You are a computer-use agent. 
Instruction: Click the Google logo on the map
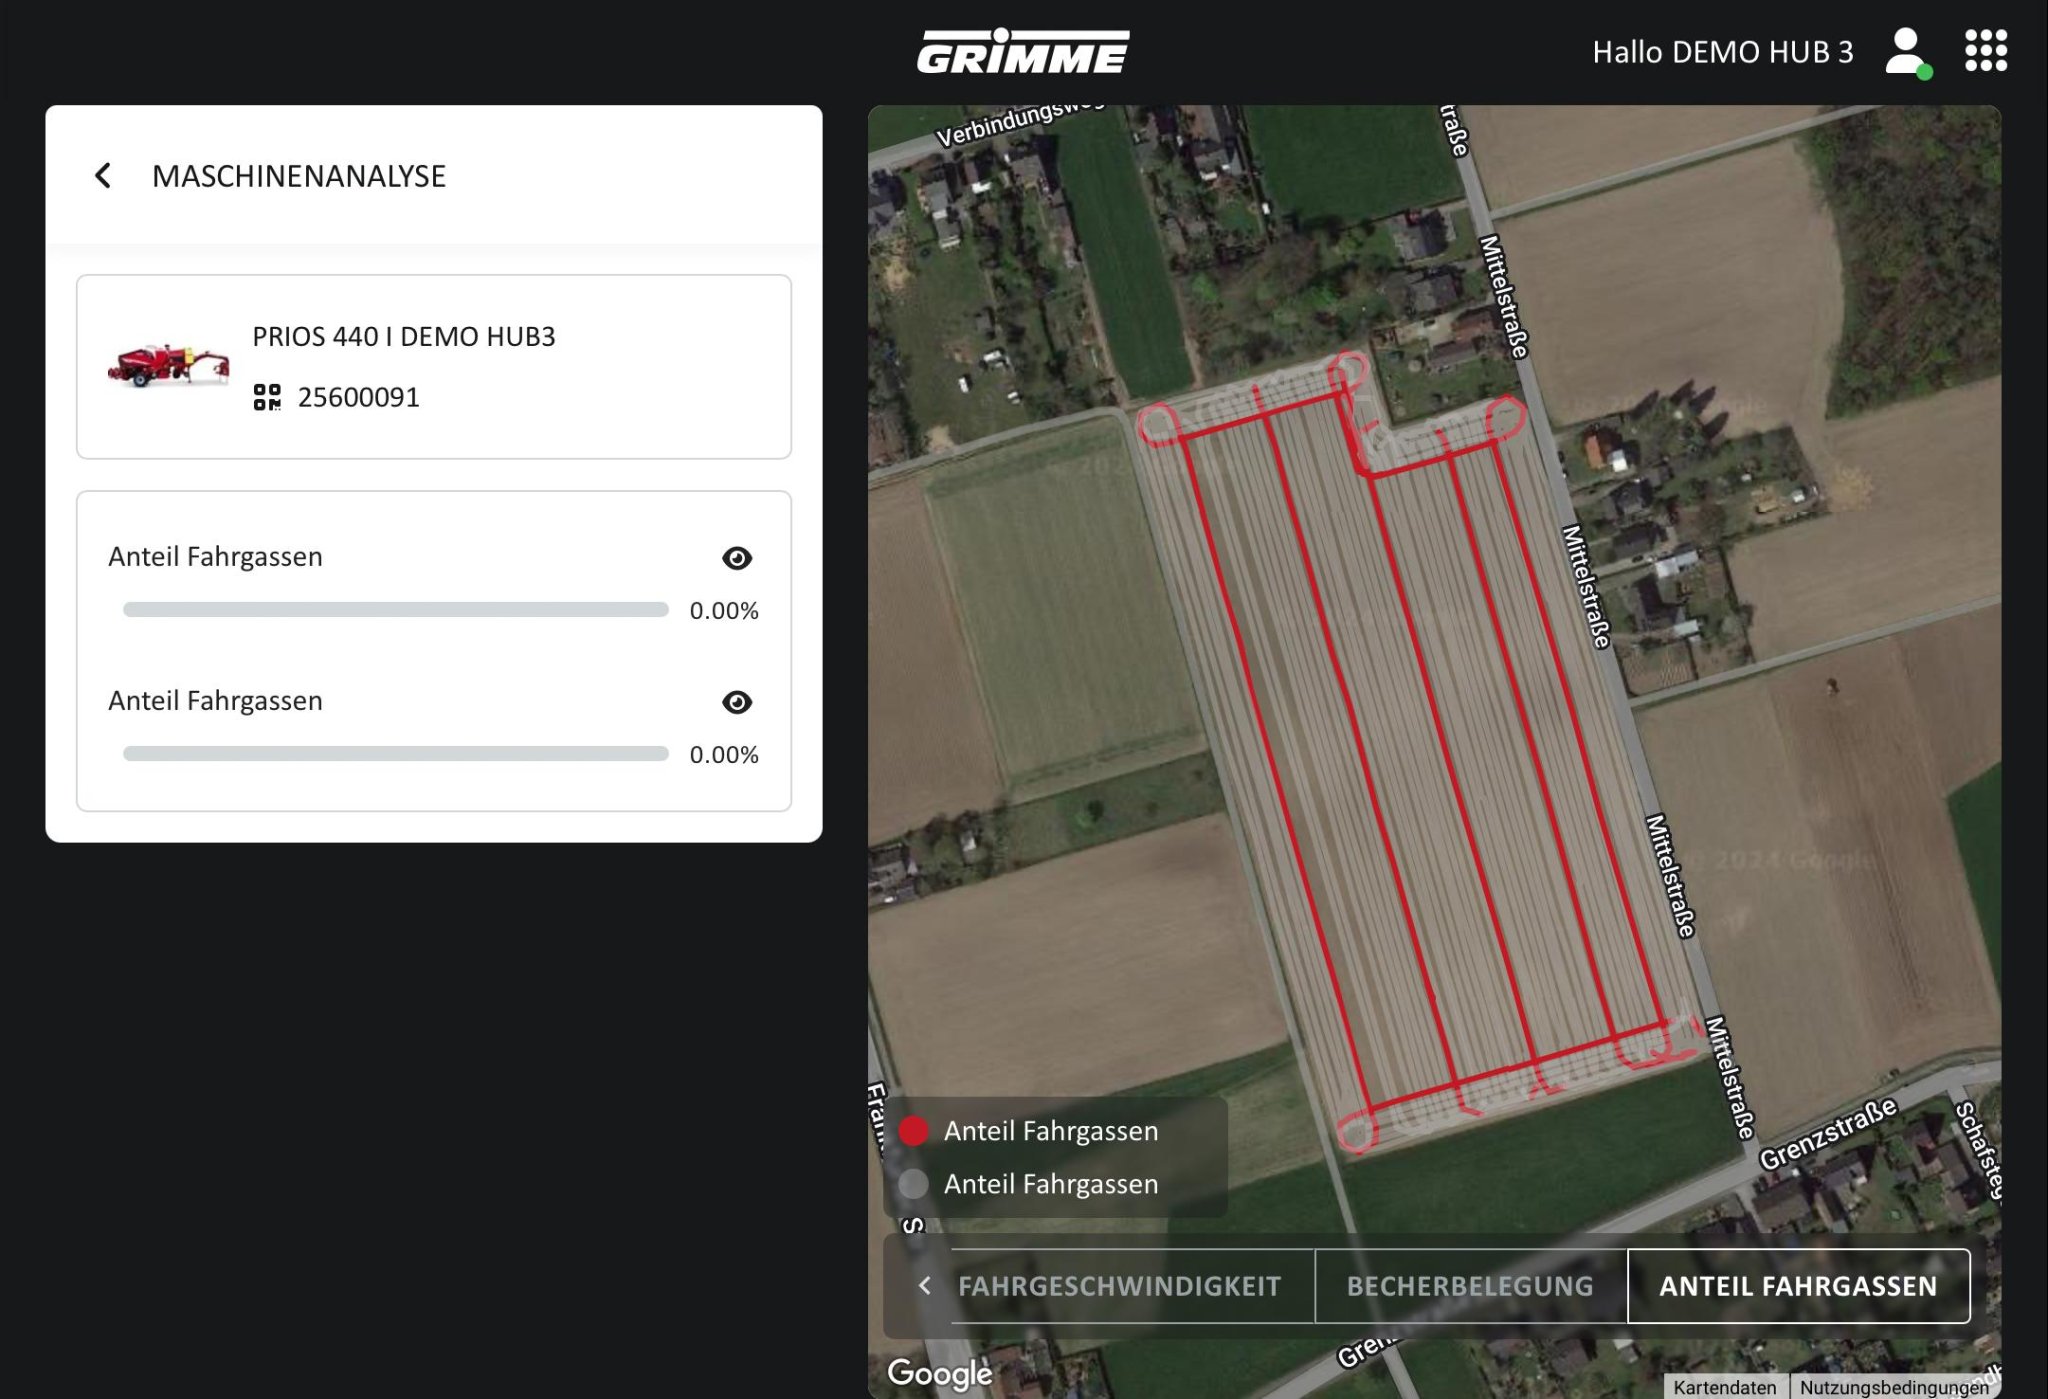pyautogui.click(x=939, y=1374)
